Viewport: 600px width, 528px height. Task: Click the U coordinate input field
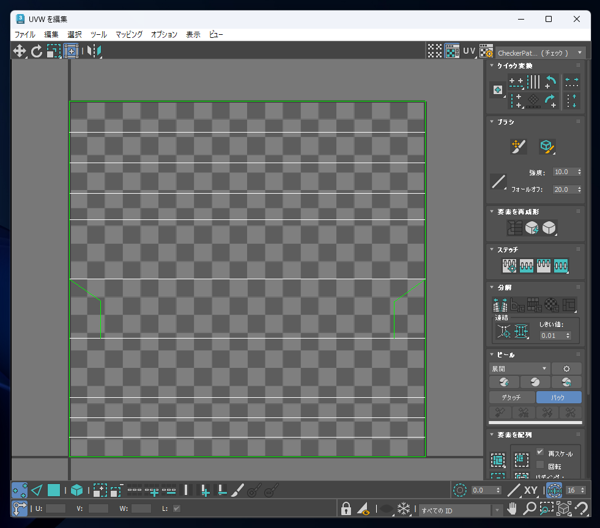(x=55, y=509)
